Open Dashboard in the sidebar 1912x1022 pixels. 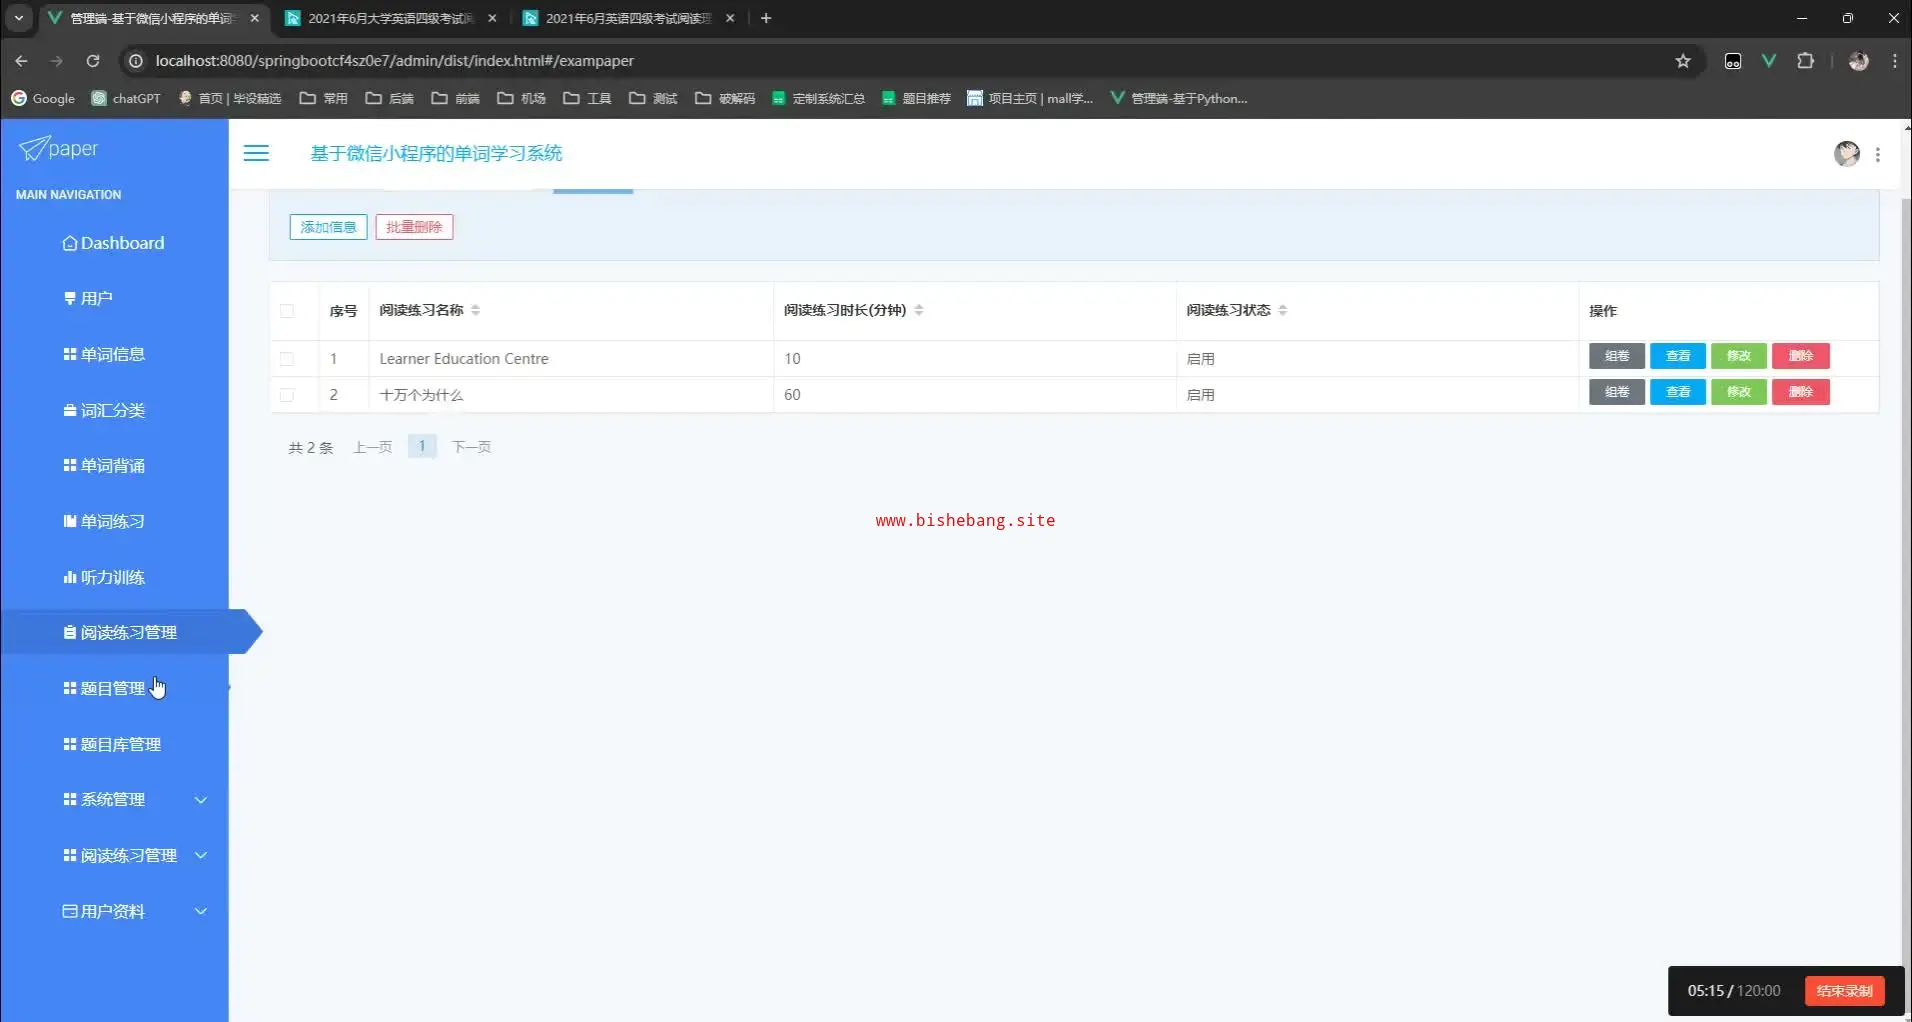click(114, 243)
